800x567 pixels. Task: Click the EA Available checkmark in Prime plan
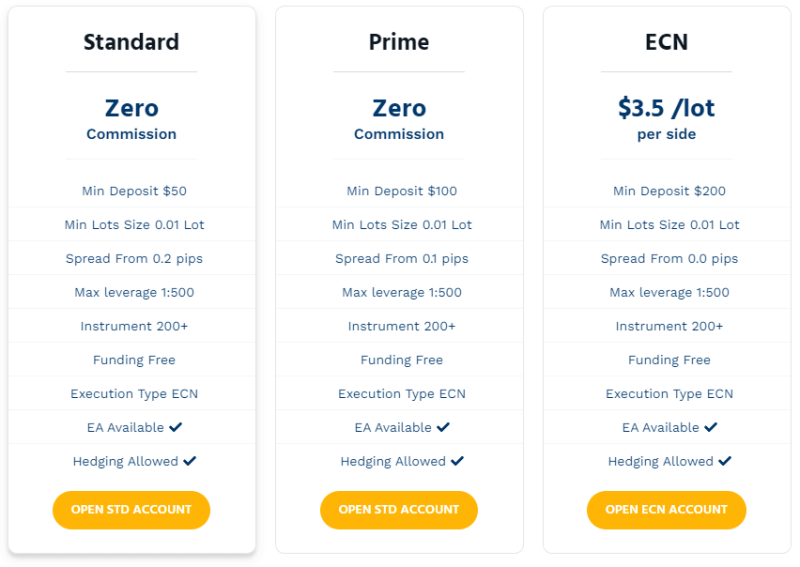point(443,427)
